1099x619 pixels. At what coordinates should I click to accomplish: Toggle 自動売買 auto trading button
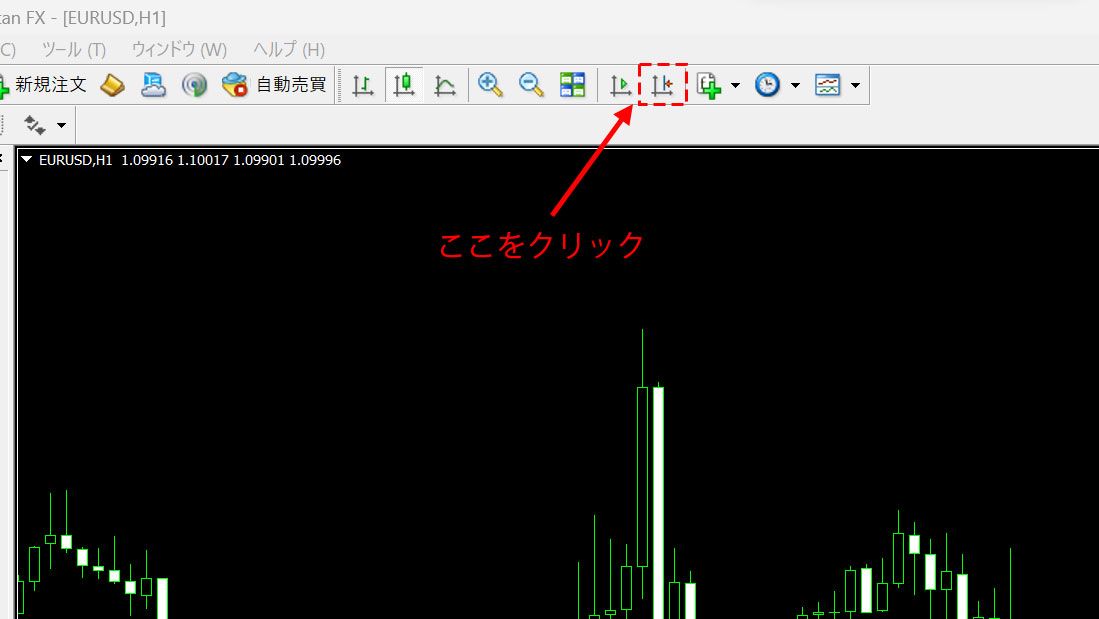click(275, 85)
